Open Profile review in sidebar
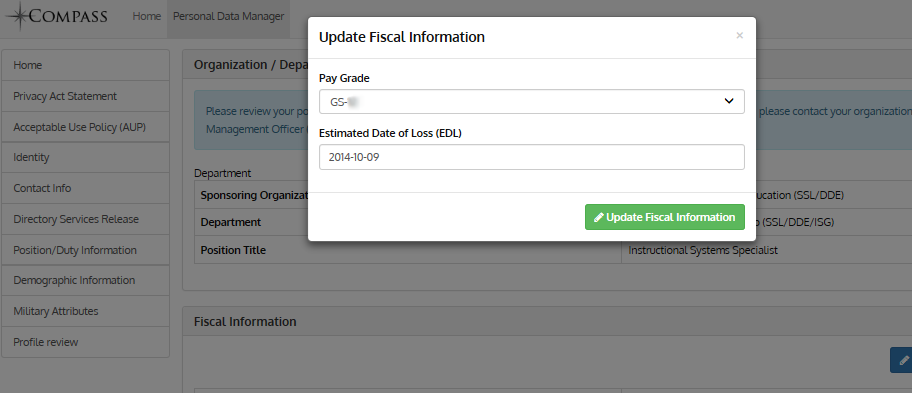The width and height of the screenshot is (912, 393). click(86, 342)
